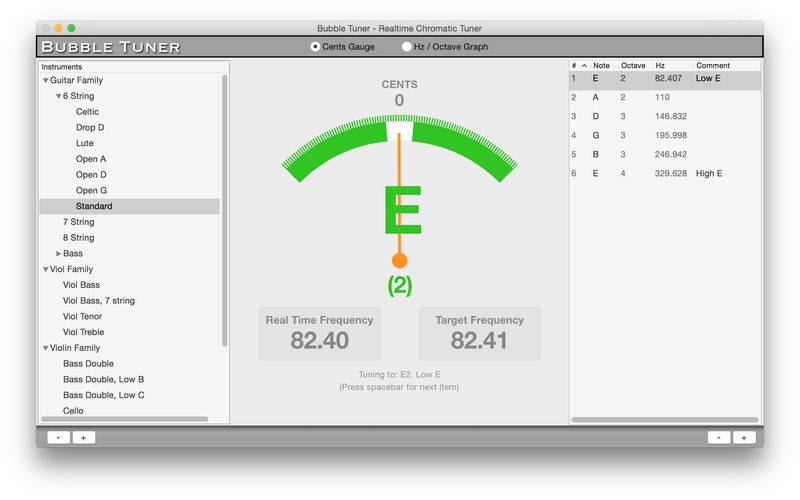Viewport: 800px width, 500px height.
Task: Select note row 1 Low E
Action: (x=665, y=79)
